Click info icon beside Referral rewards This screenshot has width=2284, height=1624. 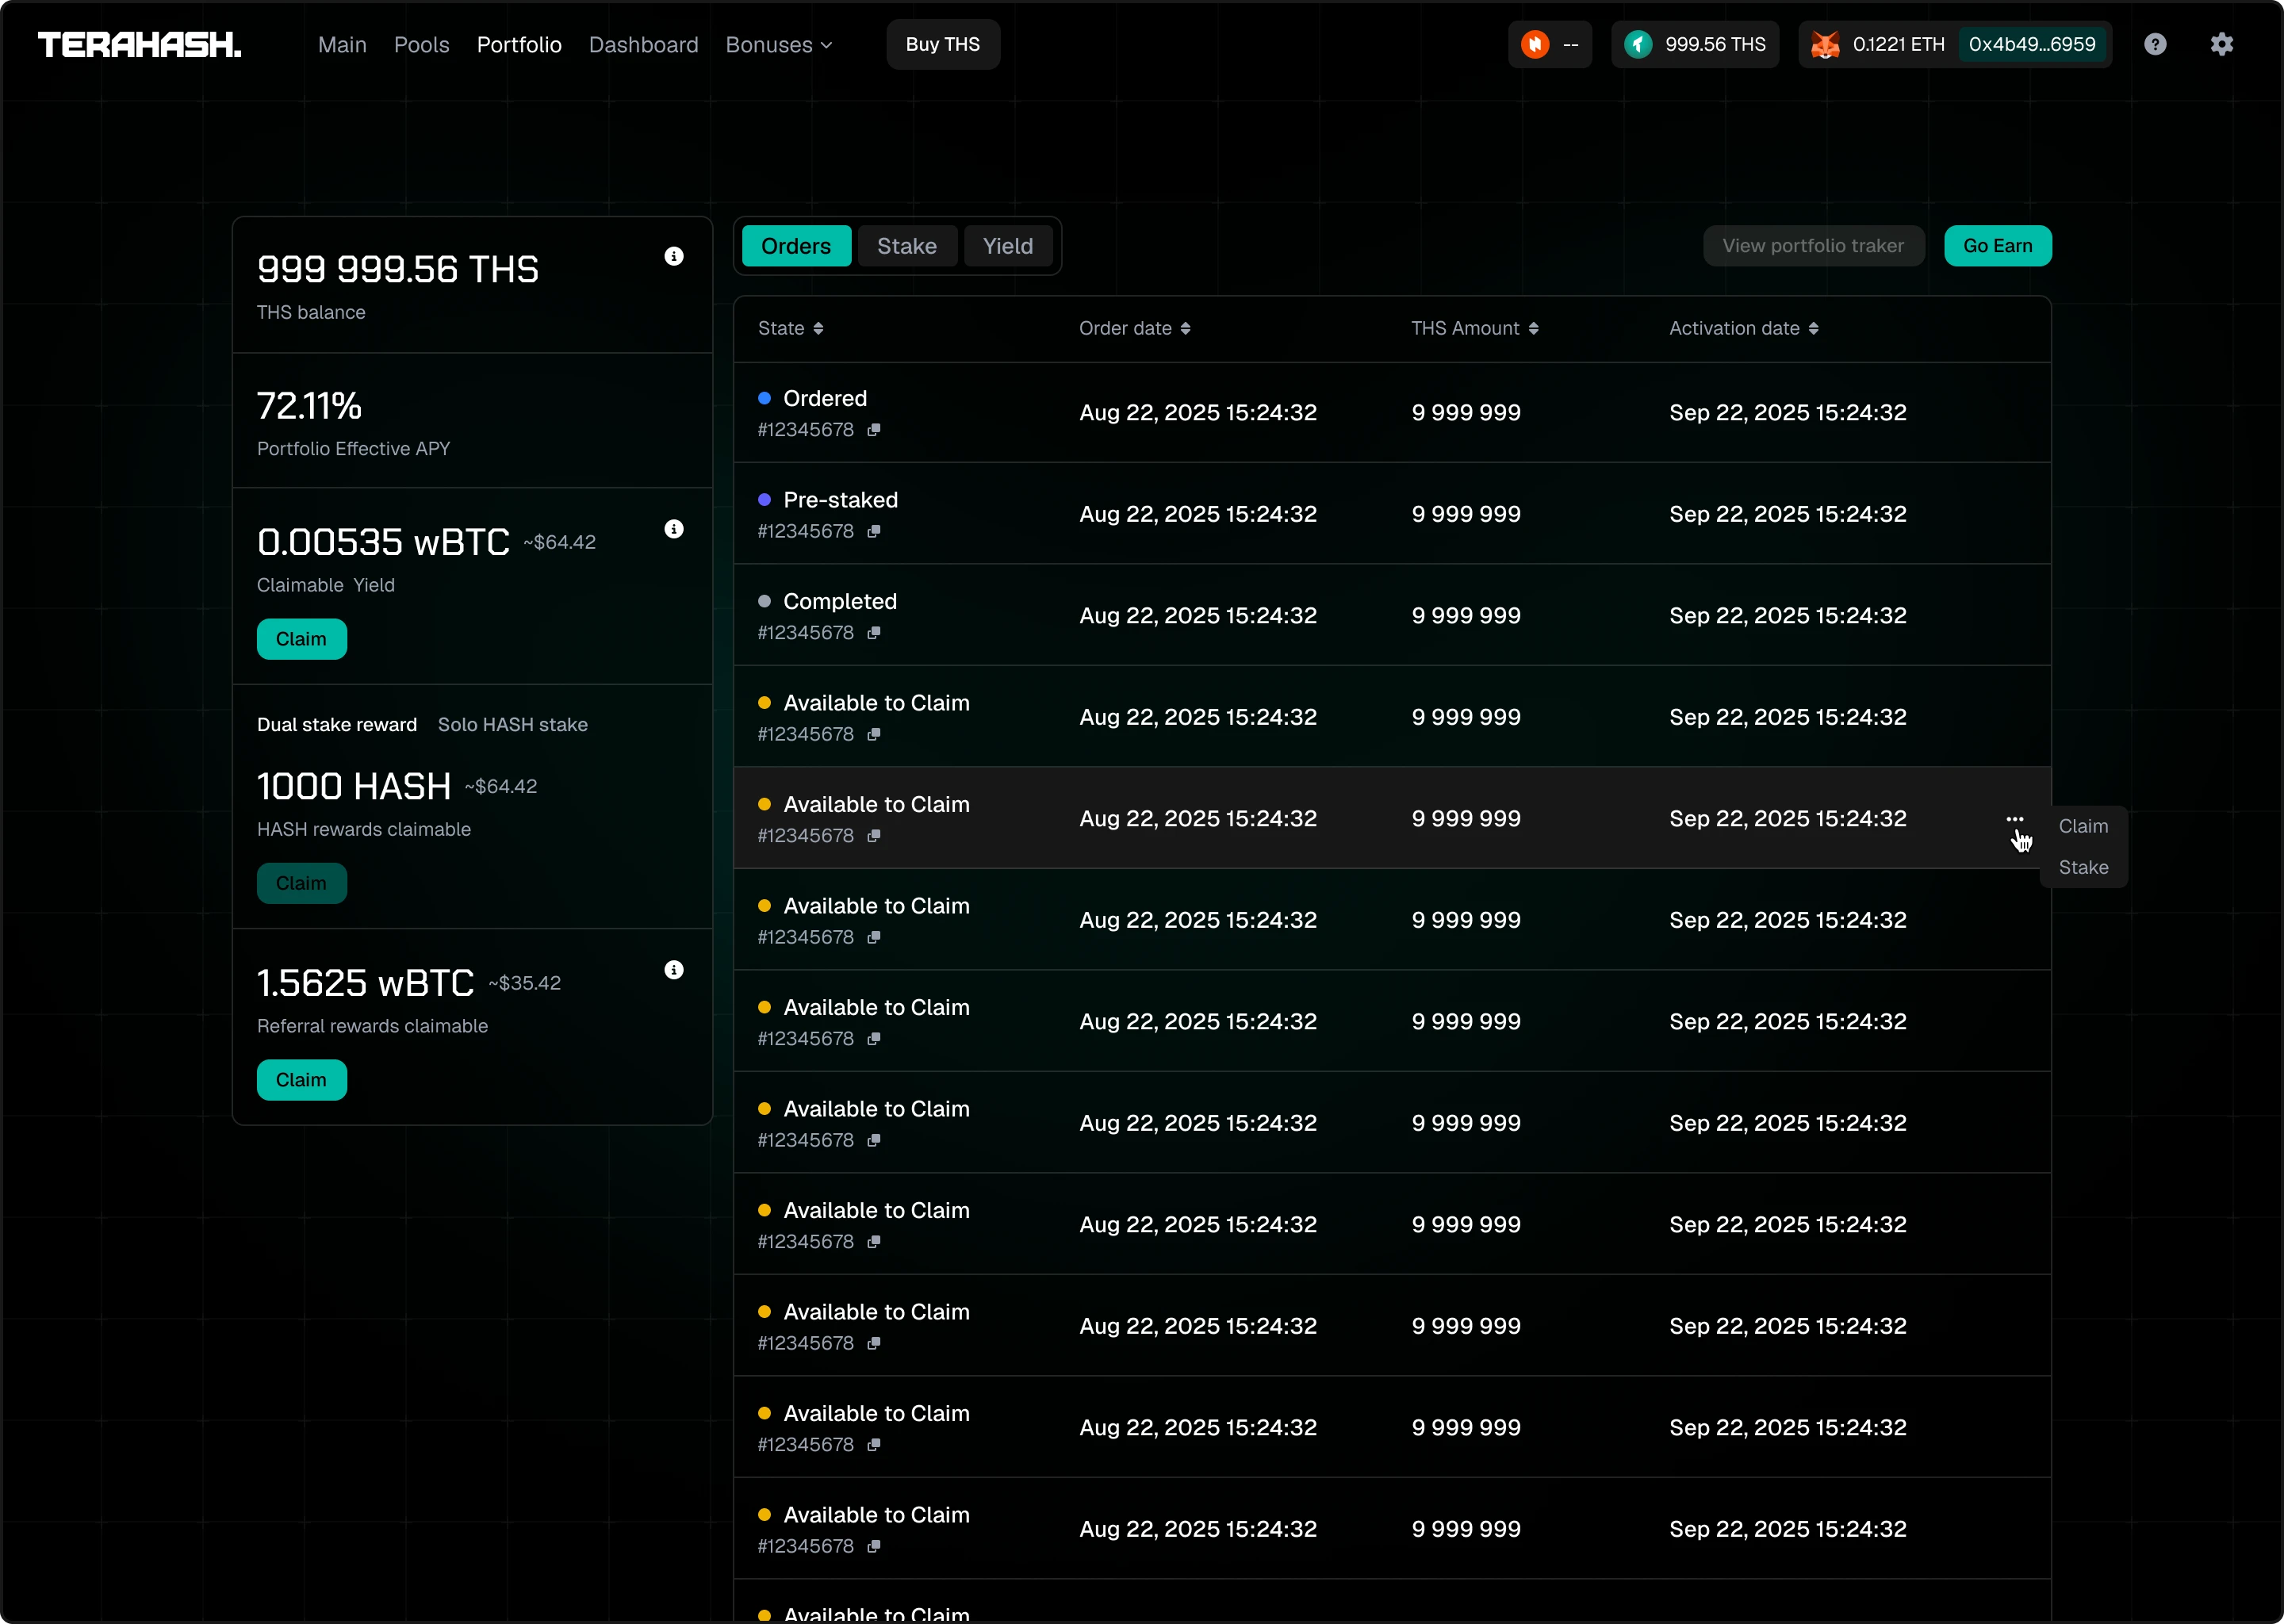click(674, 970)
